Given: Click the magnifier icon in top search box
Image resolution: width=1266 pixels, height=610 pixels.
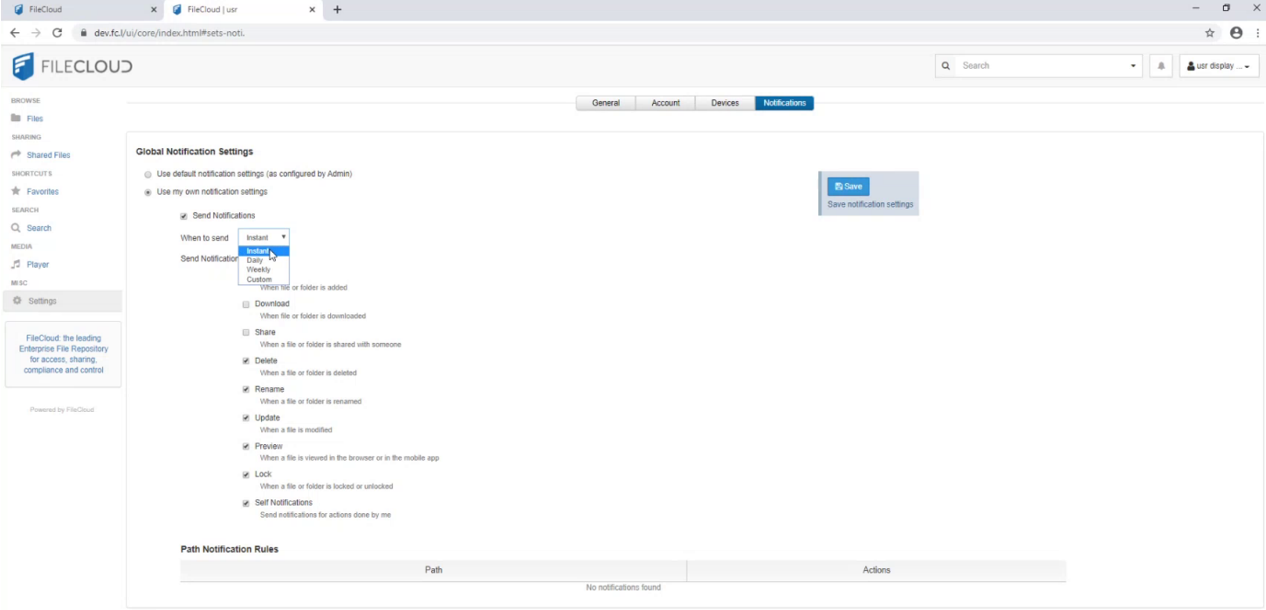Looking at the screenshot, I should point(947,66).
